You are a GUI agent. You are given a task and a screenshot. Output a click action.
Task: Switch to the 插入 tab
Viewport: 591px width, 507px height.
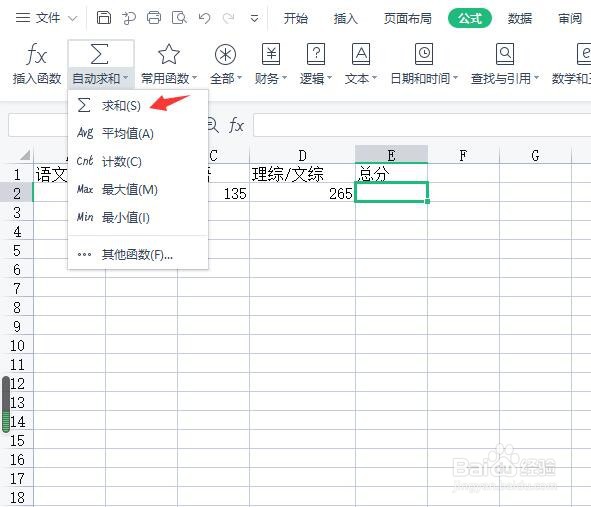[345, 18]
